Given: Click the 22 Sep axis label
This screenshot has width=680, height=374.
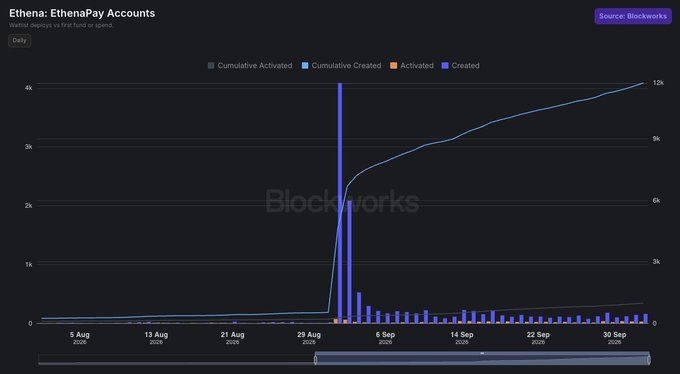Looking at the screenshot, I should [538, 338].
